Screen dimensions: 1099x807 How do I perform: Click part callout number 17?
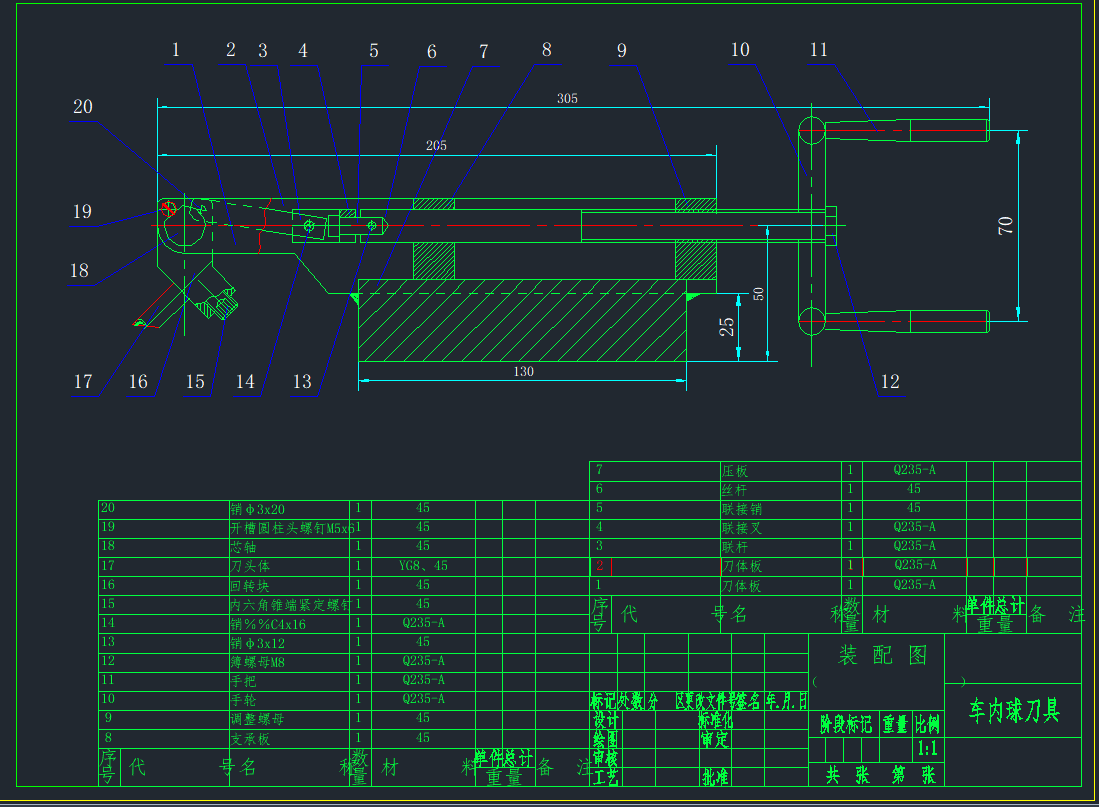(83, 381)
